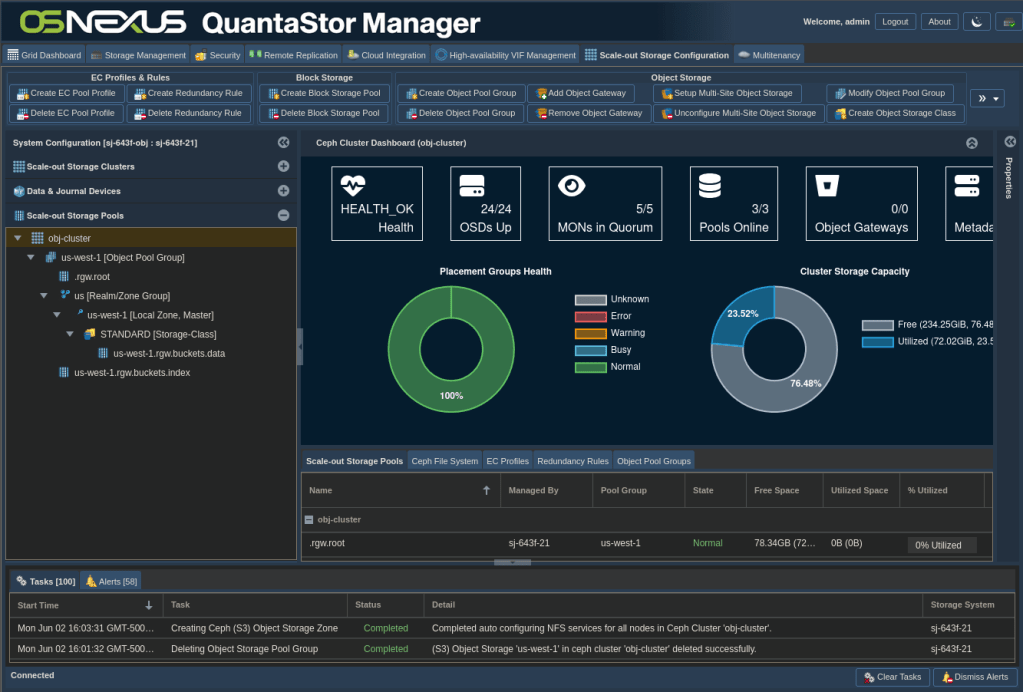Collapse the STANDARD storage-class tree node

coord(70,334)
